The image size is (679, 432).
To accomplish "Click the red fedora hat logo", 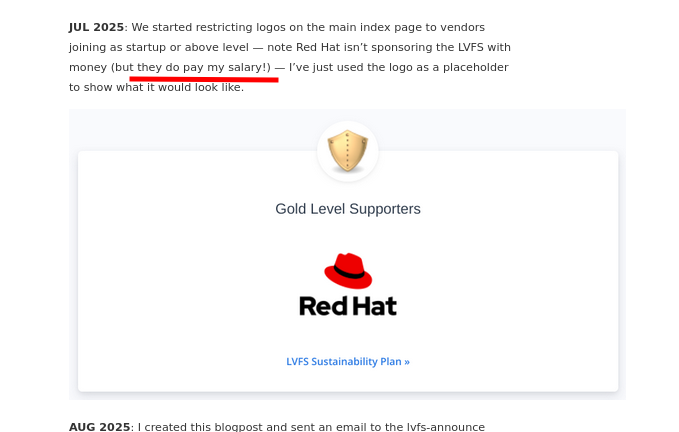I will 348,271.
